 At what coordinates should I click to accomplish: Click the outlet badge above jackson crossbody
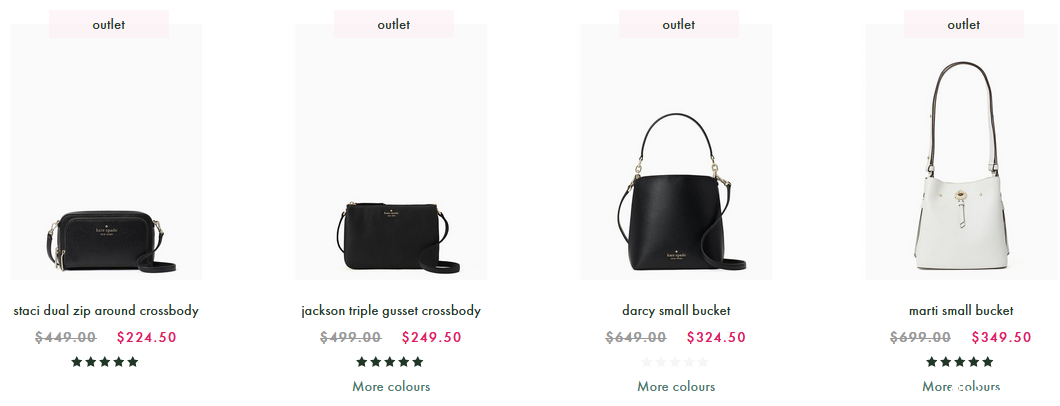(393, 24)
